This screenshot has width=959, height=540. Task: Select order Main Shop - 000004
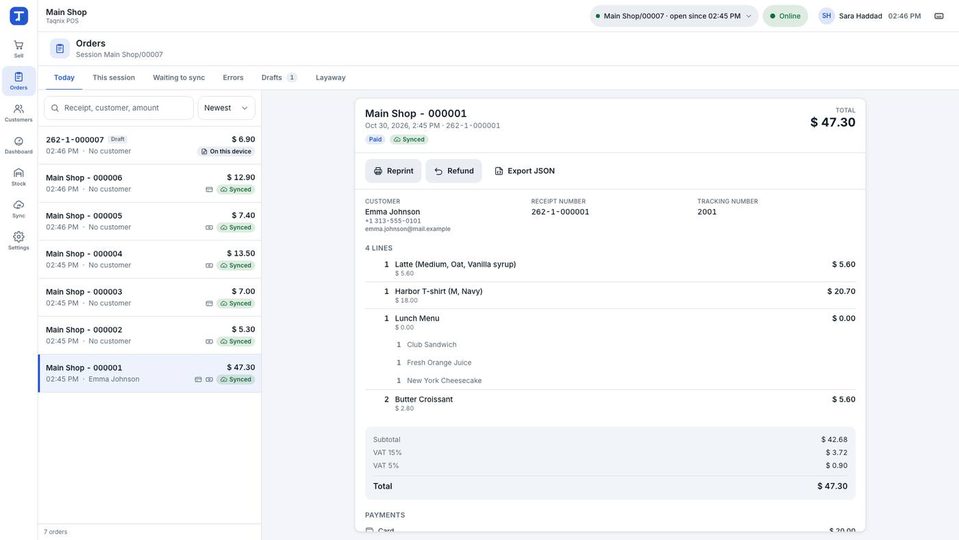[149, 259]
